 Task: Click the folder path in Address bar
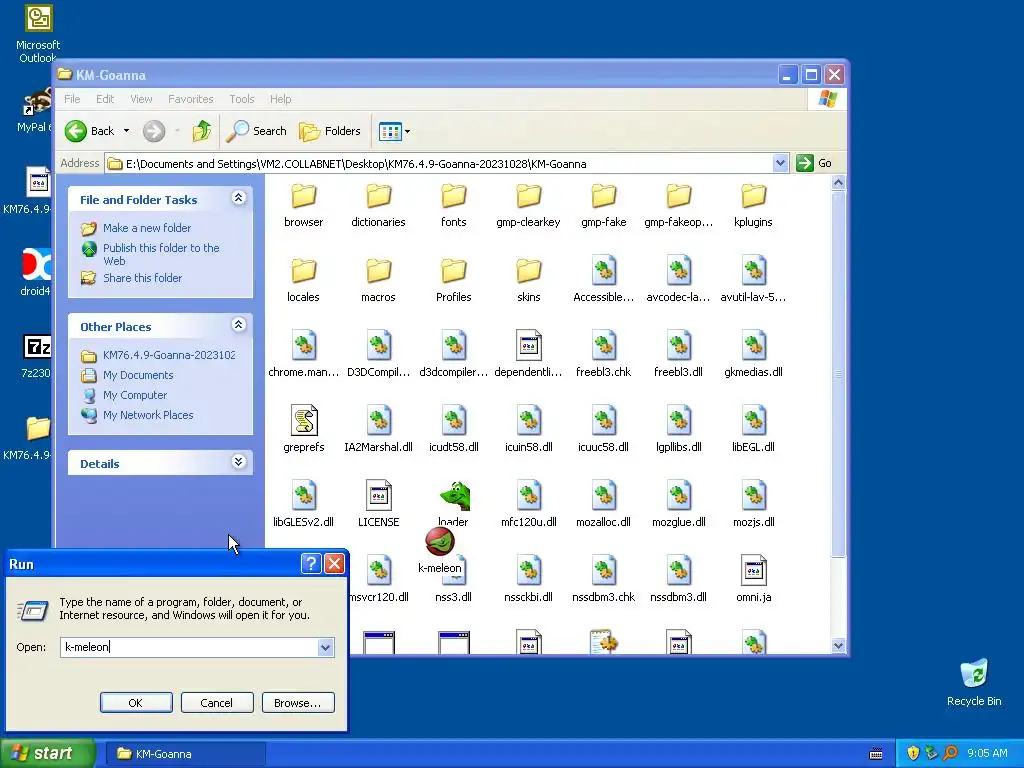(x=356, y=164)
